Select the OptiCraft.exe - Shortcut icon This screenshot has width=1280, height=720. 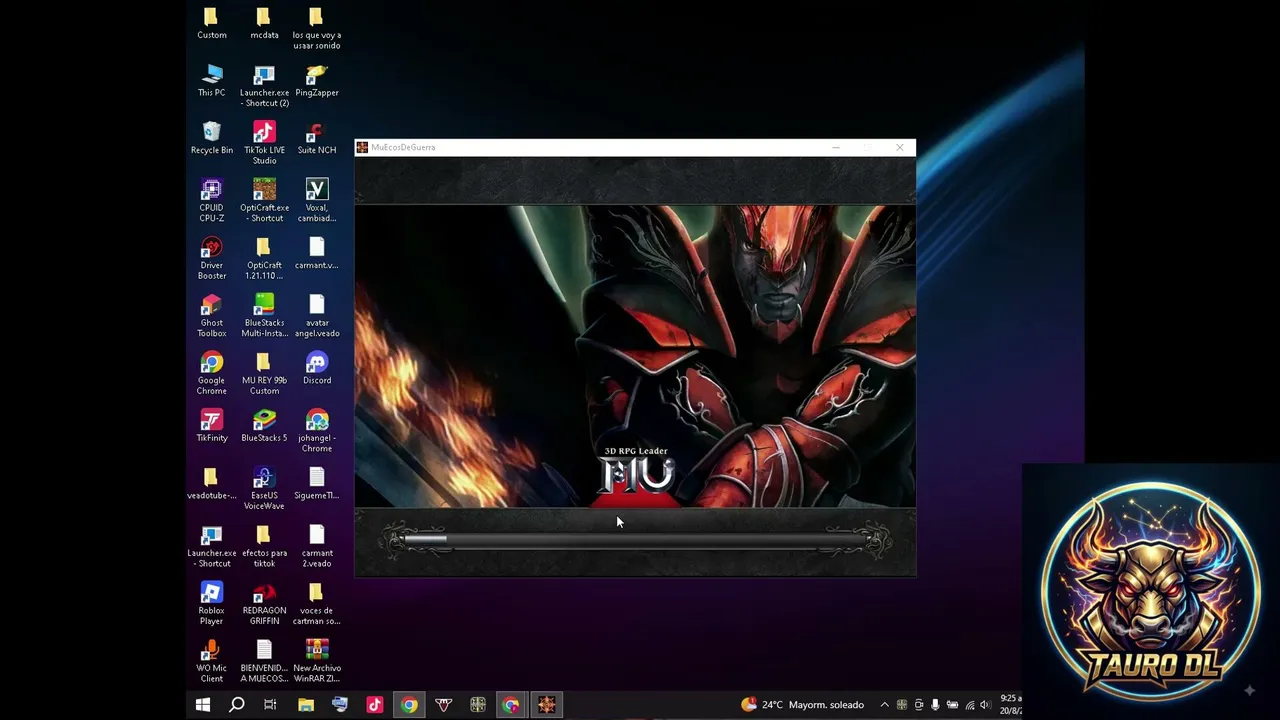(x=264, y=202)
